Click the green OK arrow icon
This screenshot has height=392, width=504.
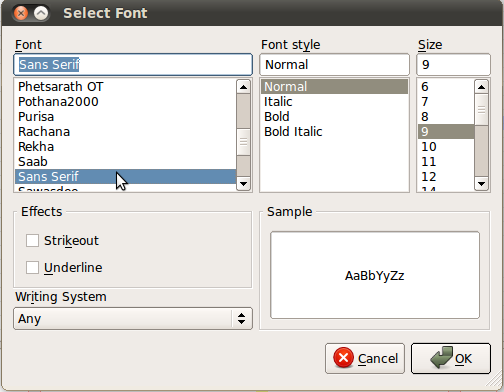point(441,357)
